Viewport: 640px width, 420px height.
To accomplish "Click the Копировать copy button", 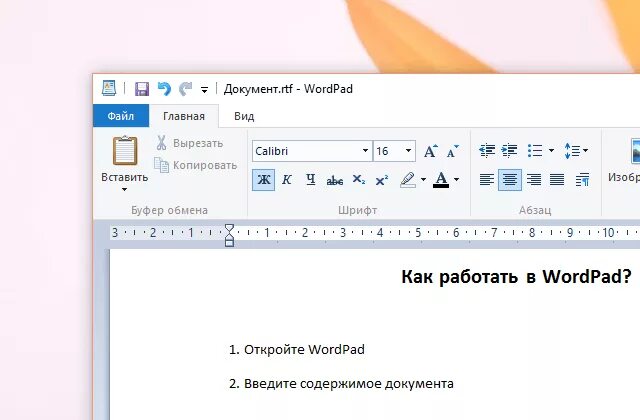I will click(x=196, y=165).
